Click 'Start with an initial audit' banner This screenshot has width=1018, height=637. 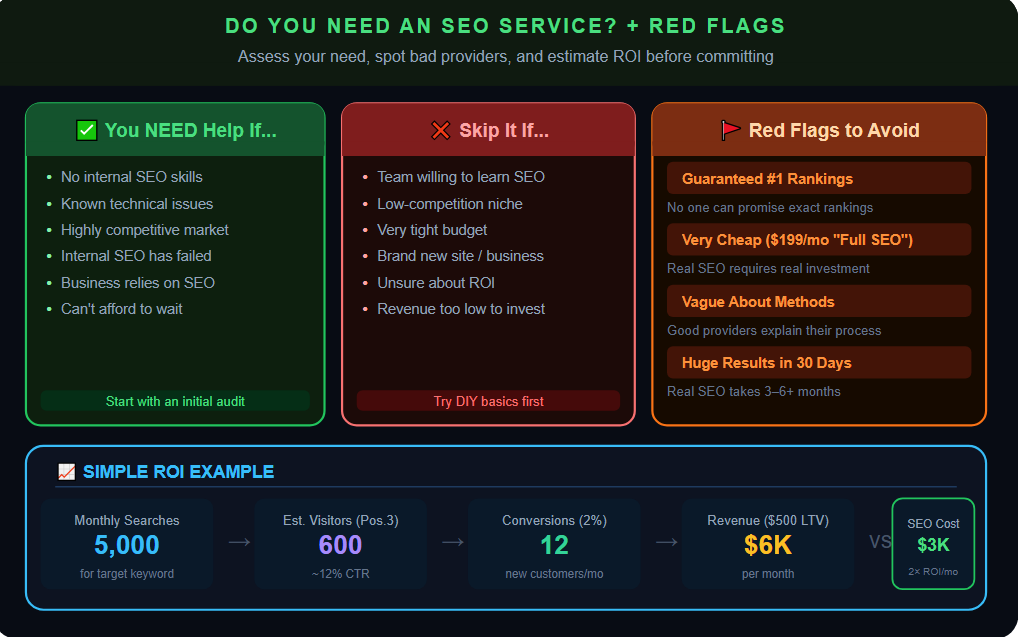(175, 401)
